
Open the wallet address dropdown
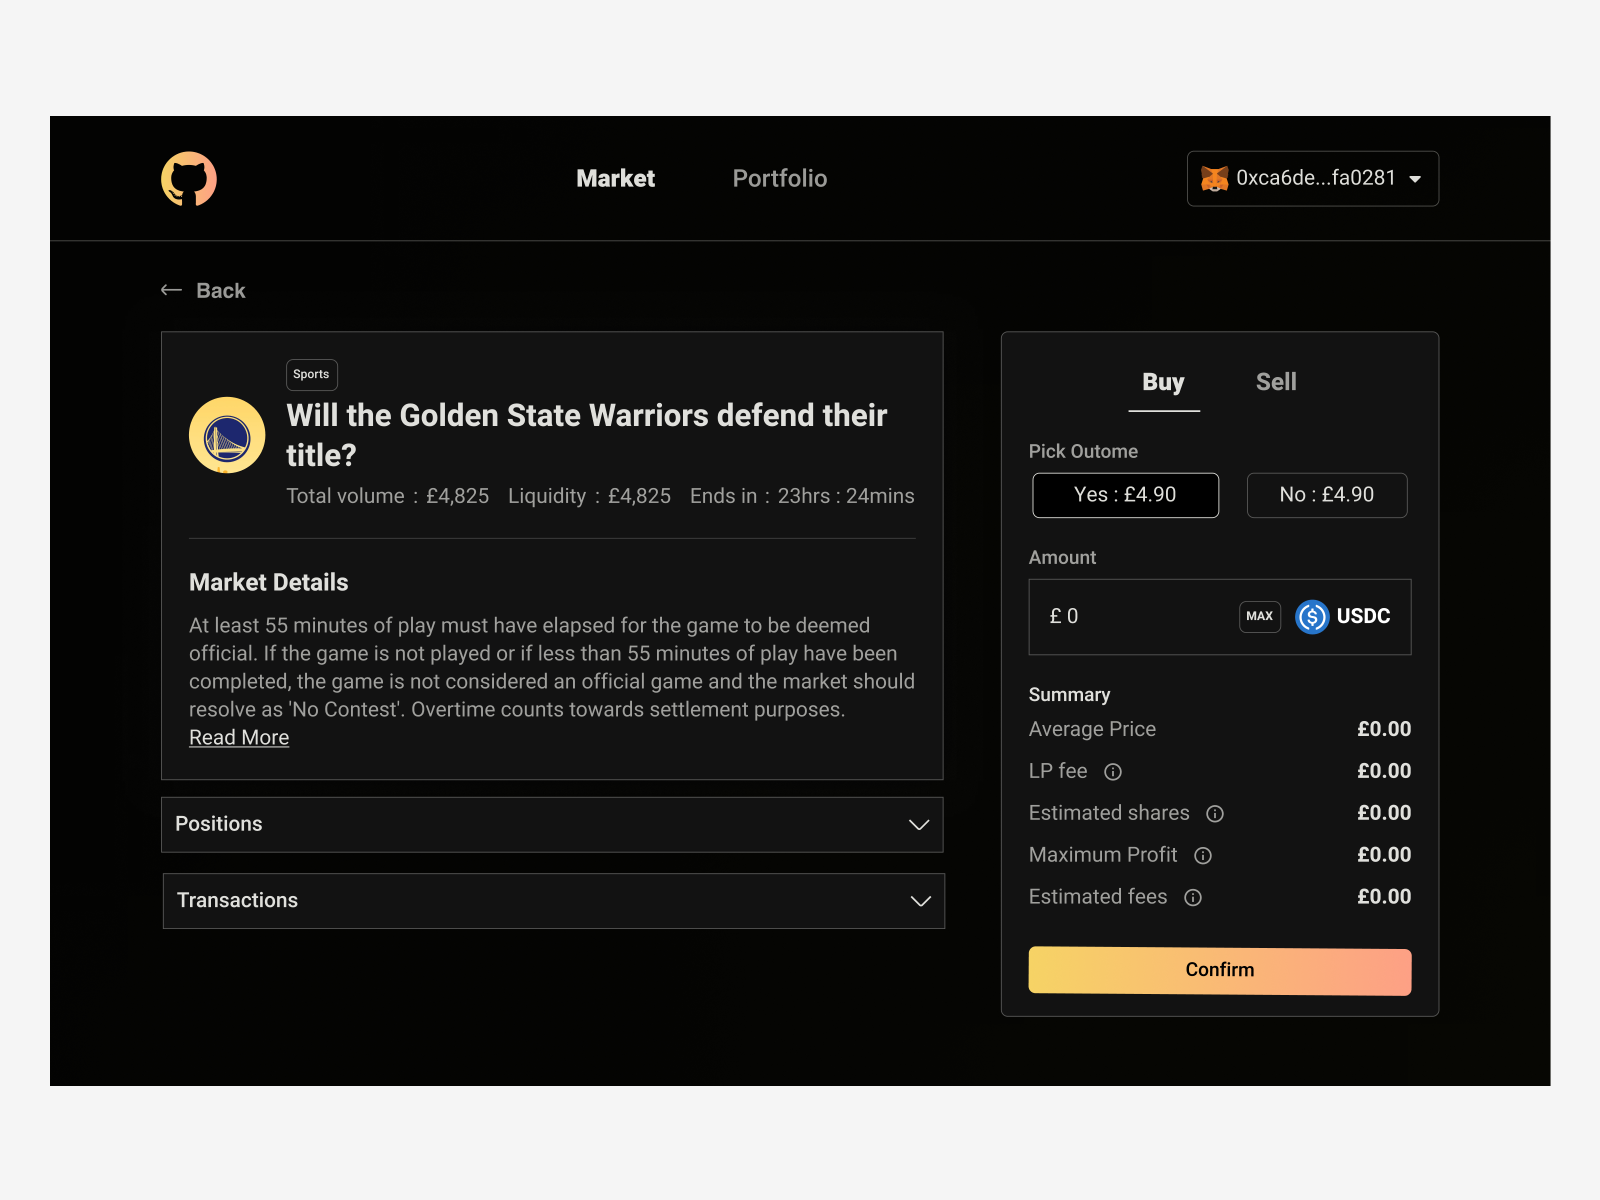pyautogui.click(x=1415, y=179)
